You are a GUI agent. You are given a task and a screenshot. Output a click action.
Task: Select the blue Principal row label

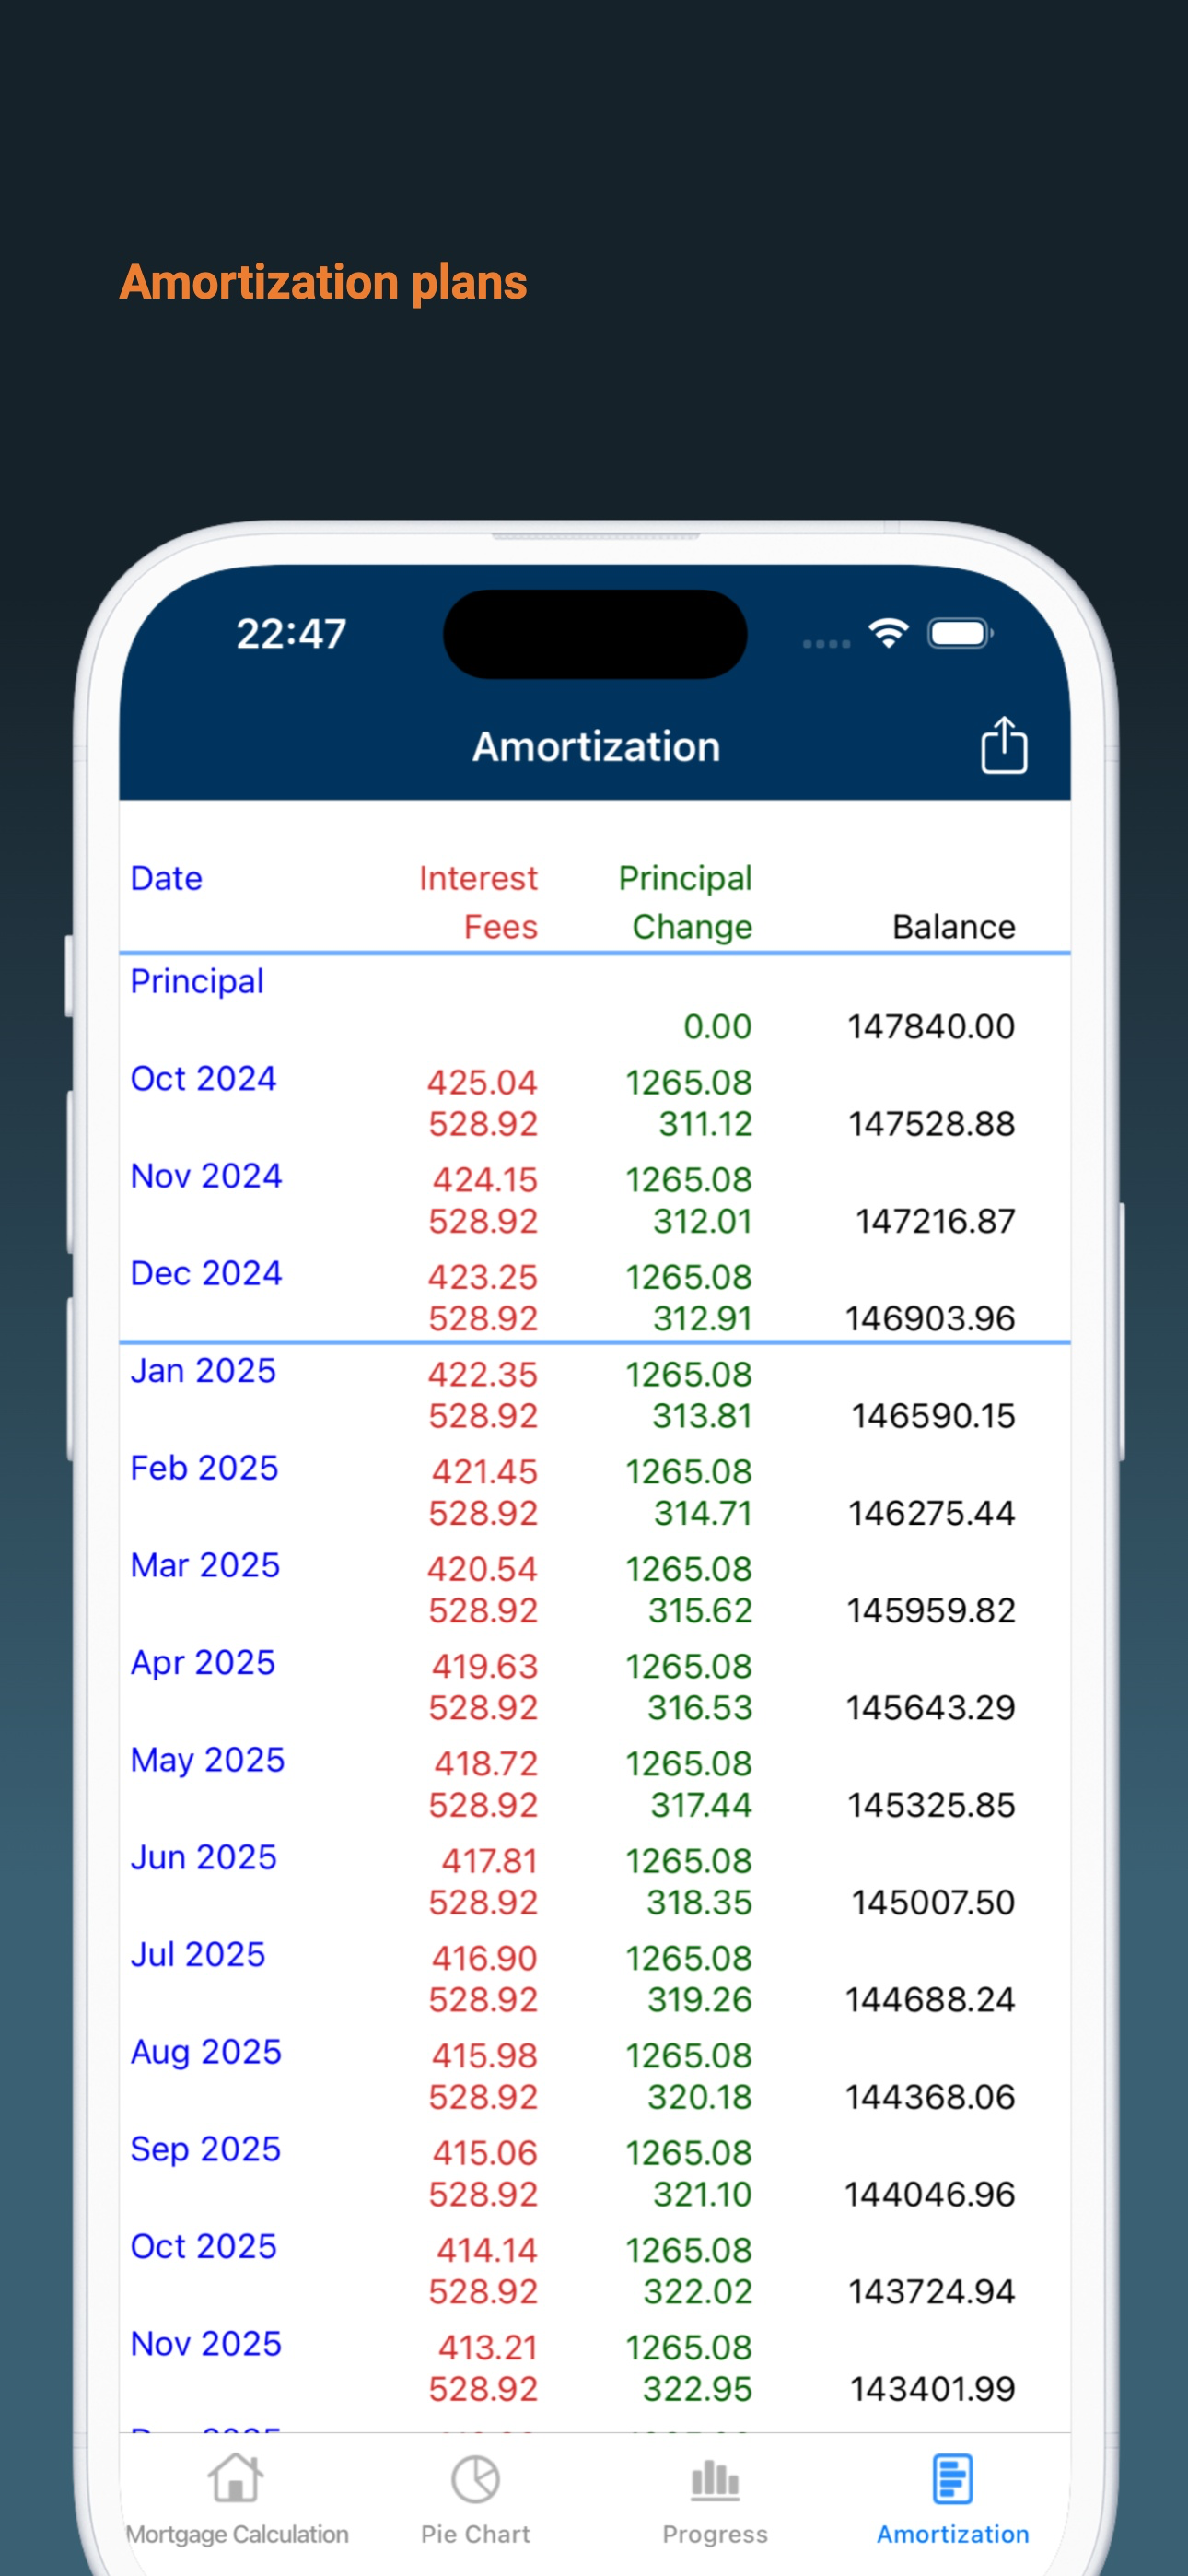coord(197,981)
